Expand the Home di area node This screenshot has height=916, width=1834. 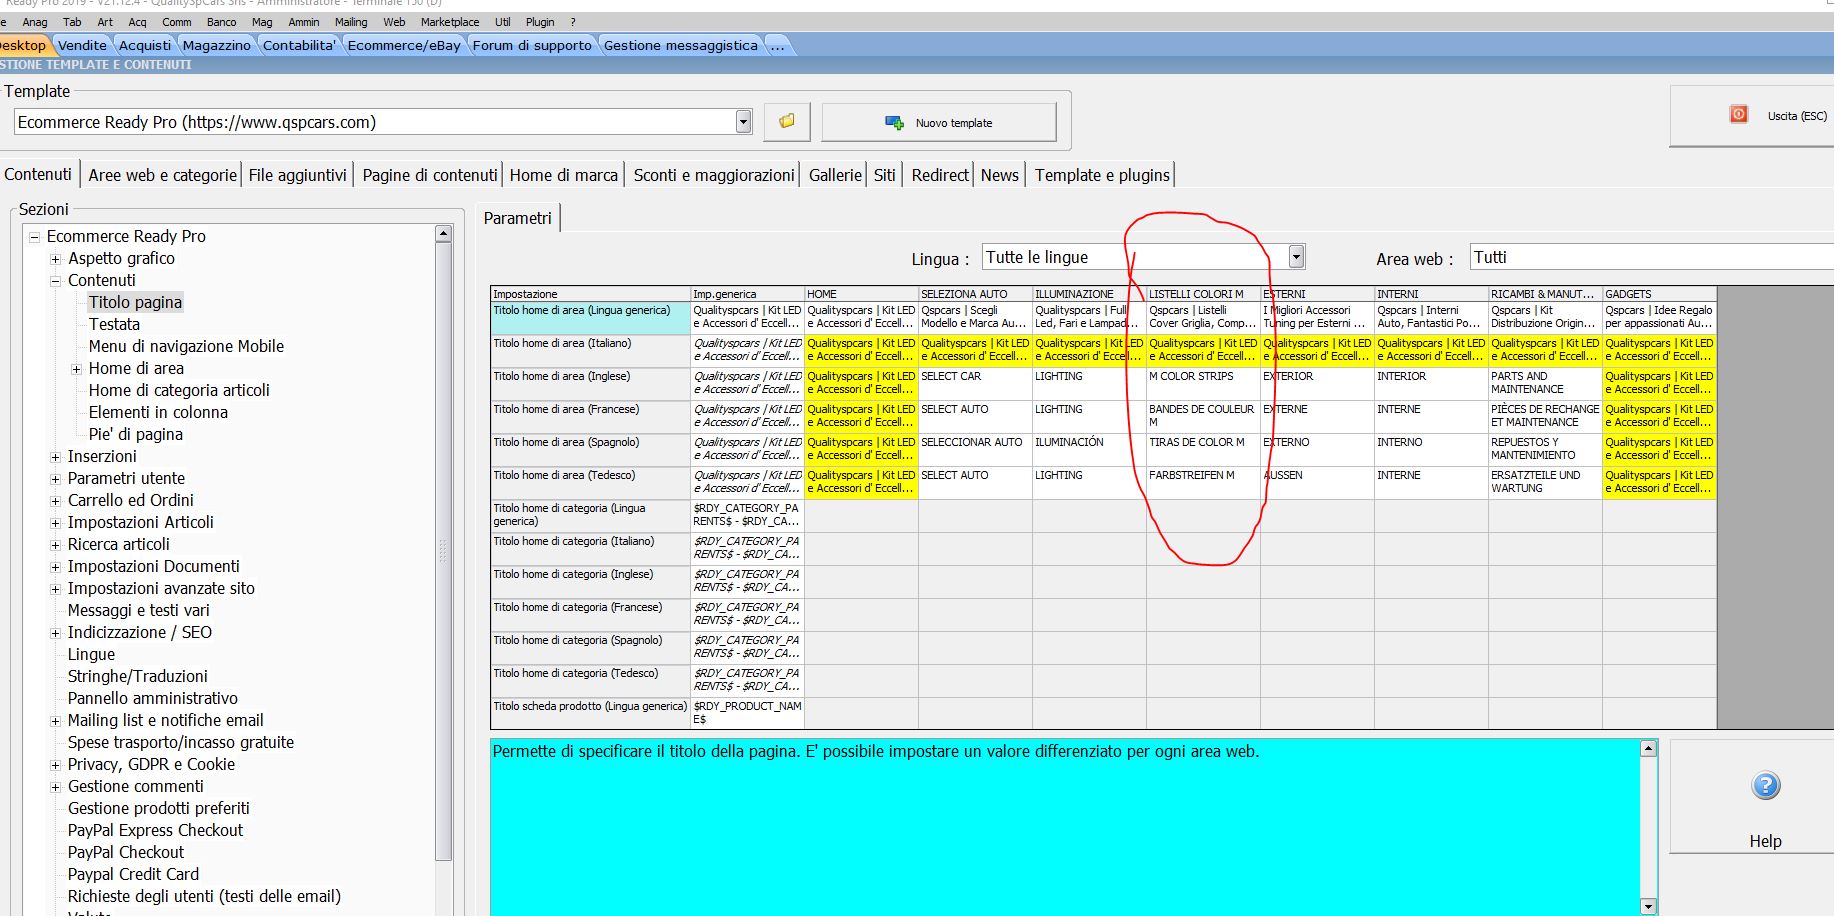point(77,369)
